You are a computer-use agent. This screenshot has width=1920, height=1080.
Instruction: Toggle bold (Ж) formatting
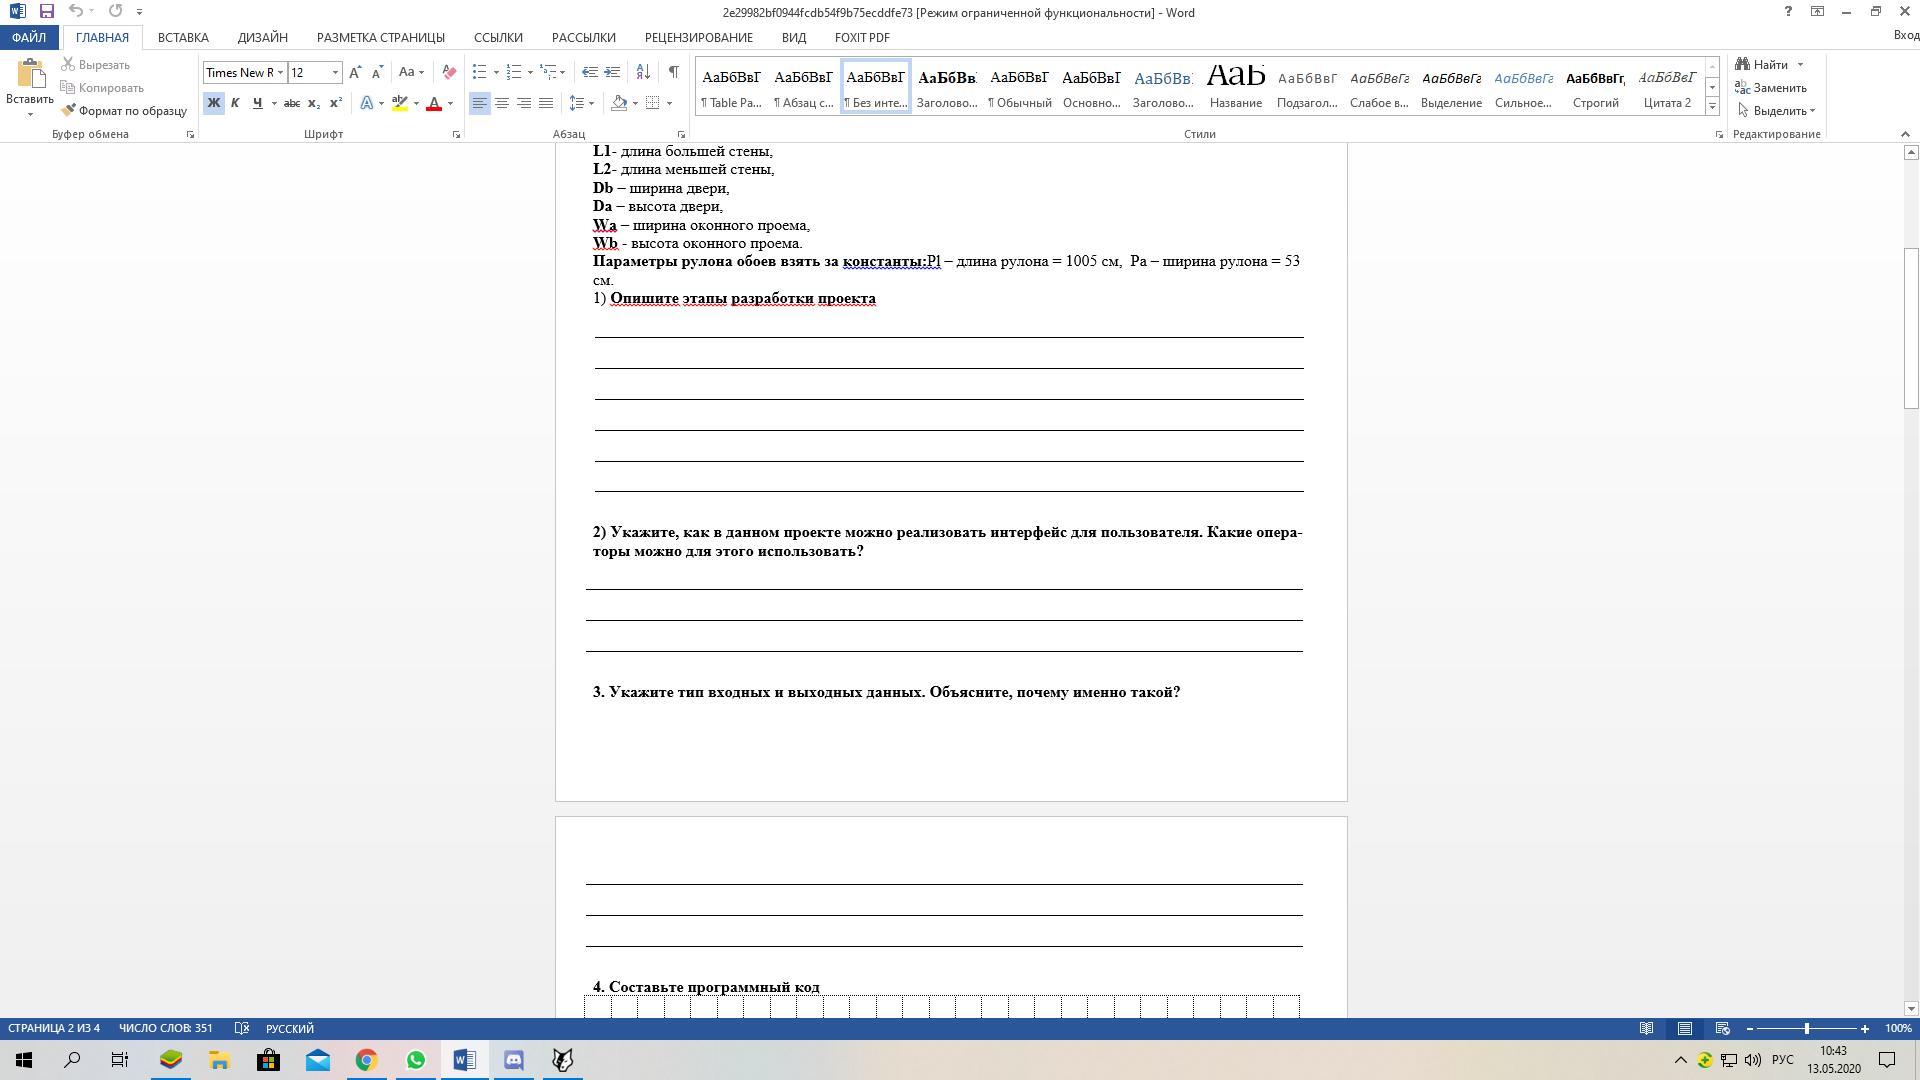213,103
